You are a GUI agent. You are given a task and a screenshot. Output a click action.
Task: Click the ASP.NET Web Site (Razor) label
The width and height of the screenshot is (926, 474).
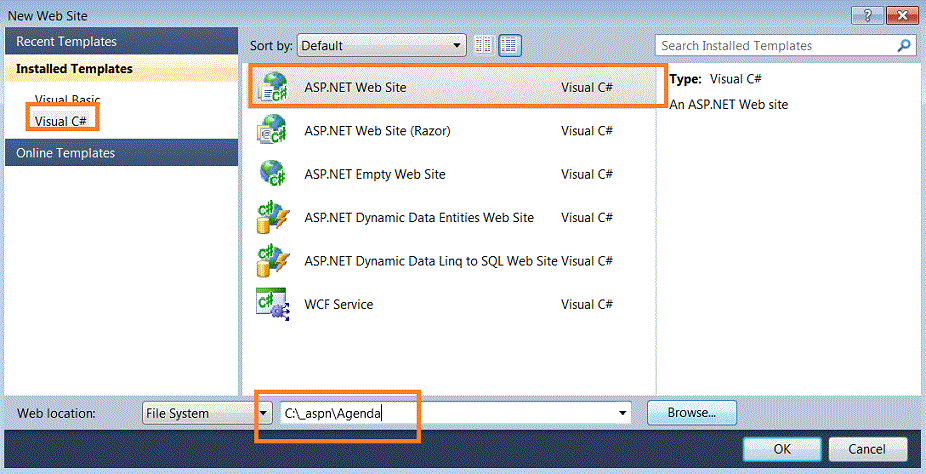click(377, 130)
